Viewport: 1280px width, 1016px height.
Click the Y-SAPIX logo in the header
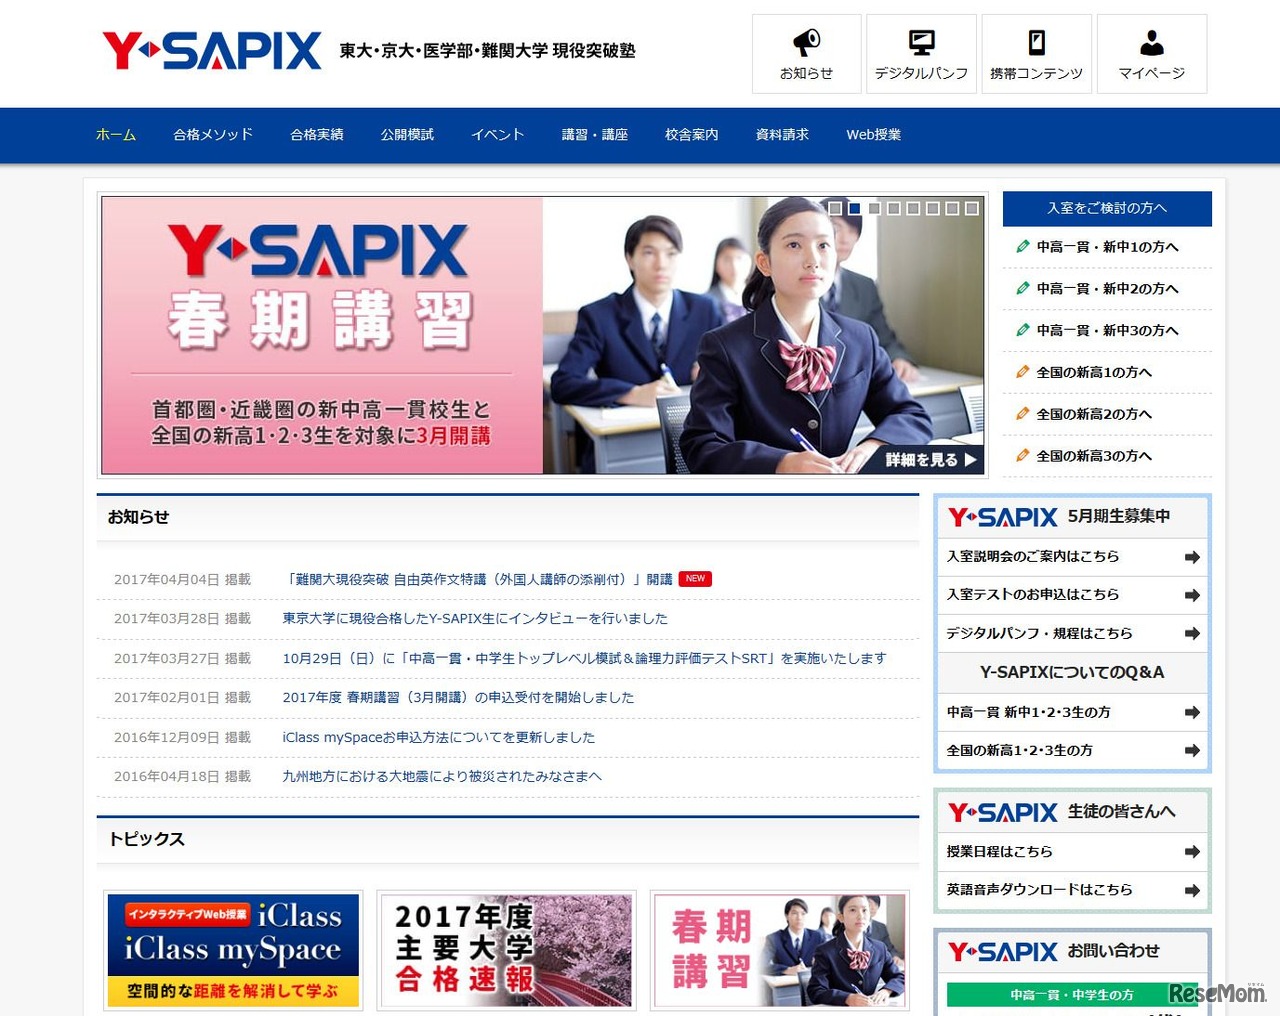coord(212,50)
